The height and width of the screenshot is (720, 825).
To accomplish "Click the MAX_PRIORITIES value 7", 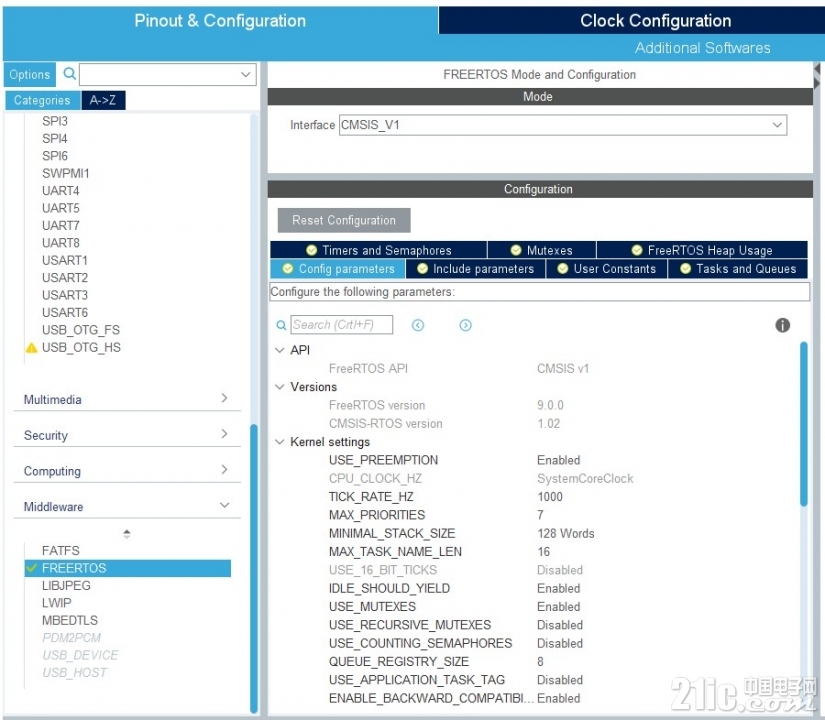I will [540, 515].
